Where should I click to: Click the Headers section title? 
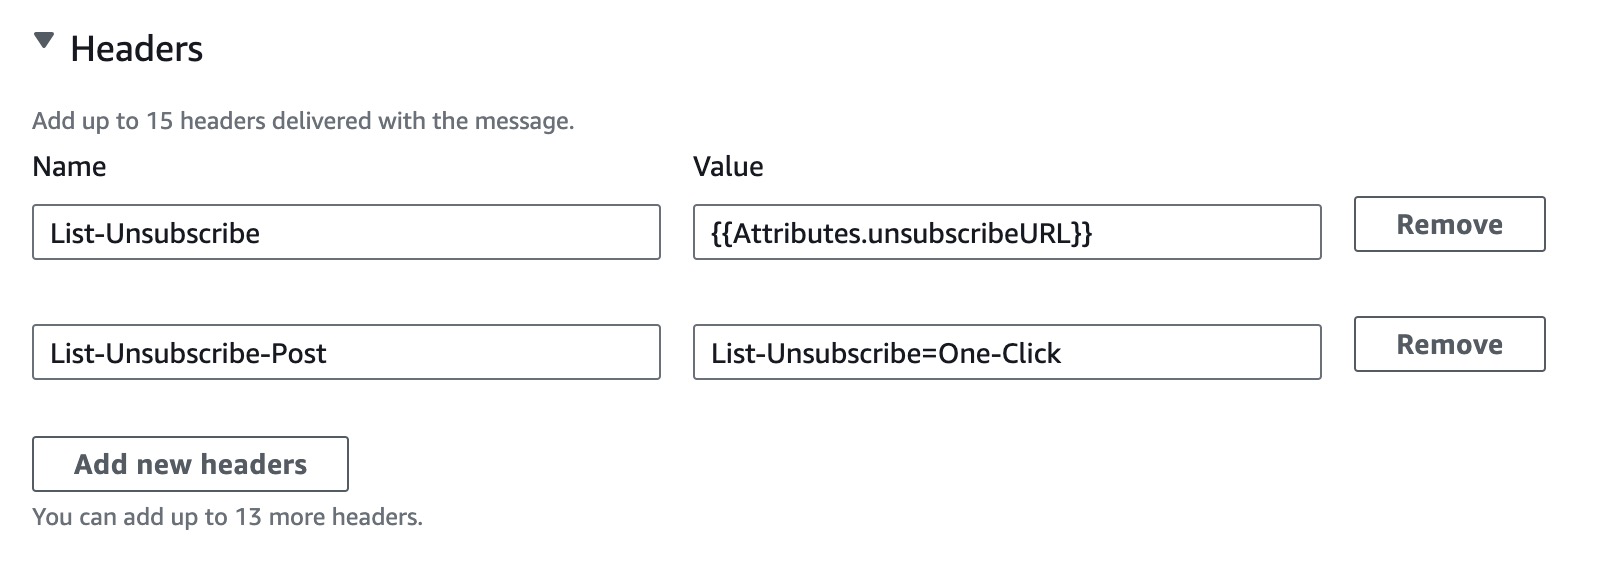pyautogui.click(x=136, y=49)
